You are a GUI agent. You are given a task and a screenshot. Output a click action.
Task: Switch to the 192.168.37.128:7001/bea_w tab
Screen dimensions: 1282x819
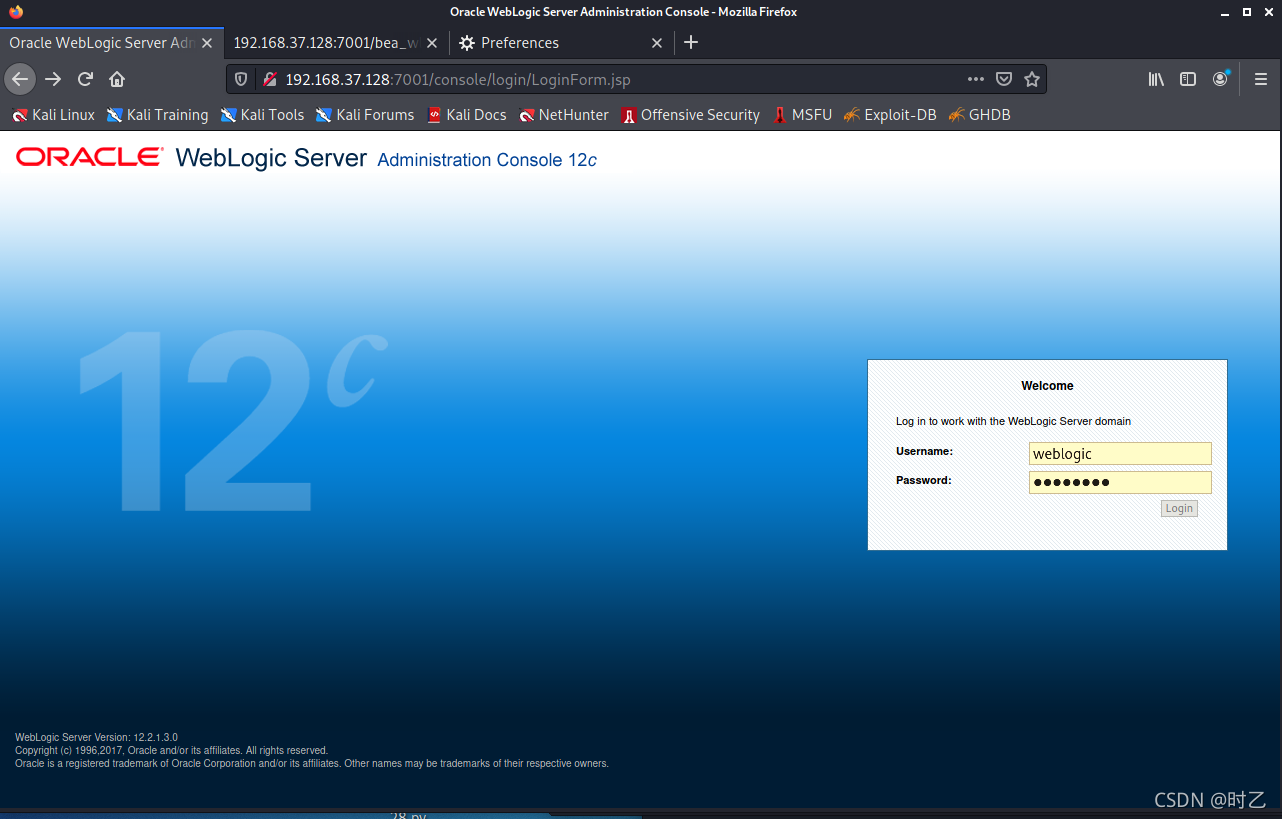coord(337,43)
